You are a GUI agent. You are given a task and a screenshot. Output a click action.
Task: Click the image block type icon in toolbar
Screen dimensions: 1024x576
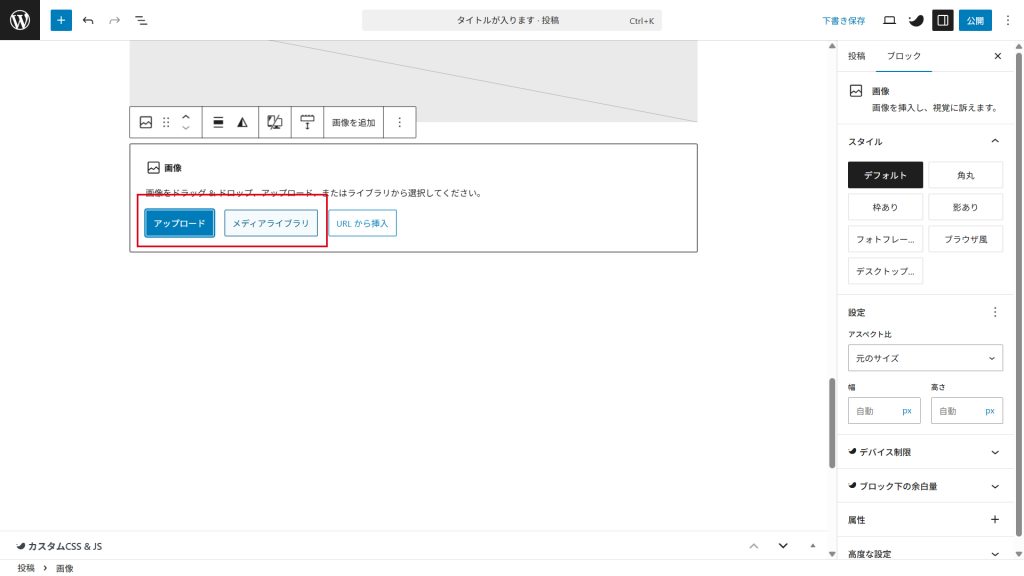pyautogui.click(x=146, y=122)
